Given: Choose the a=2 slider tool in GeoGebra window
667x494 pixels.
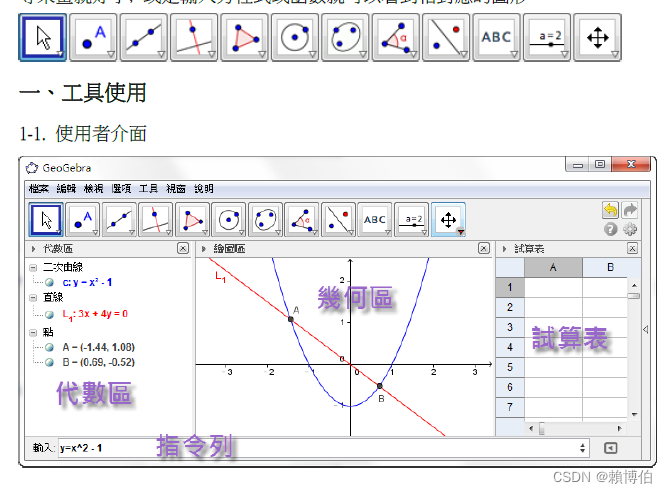Looking at the screenshot, I should [x=412, y=220].
